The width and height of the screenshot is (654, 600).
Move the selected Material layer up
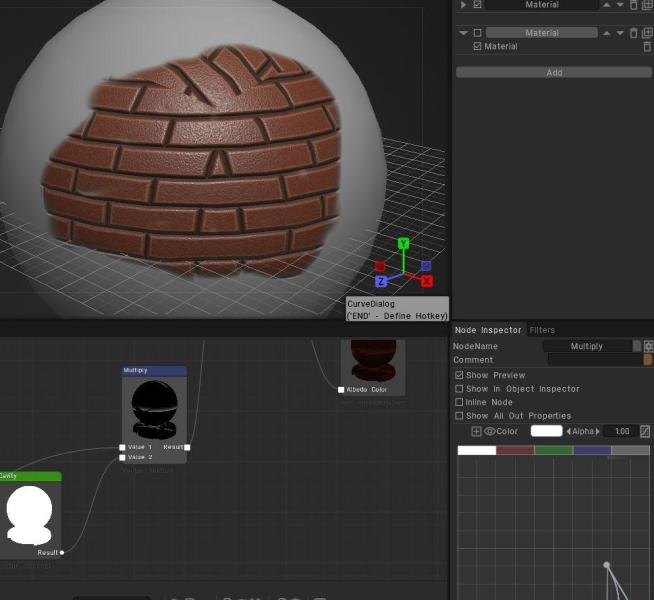tap(607, 33)
